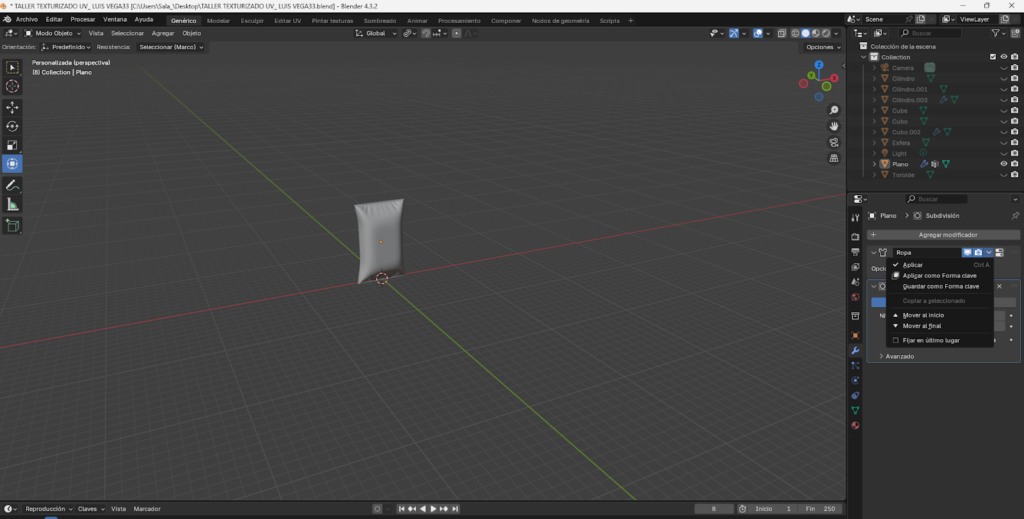
Task: Select the Annotate tool
Action: pyautogui.click(x=12, y=185)
